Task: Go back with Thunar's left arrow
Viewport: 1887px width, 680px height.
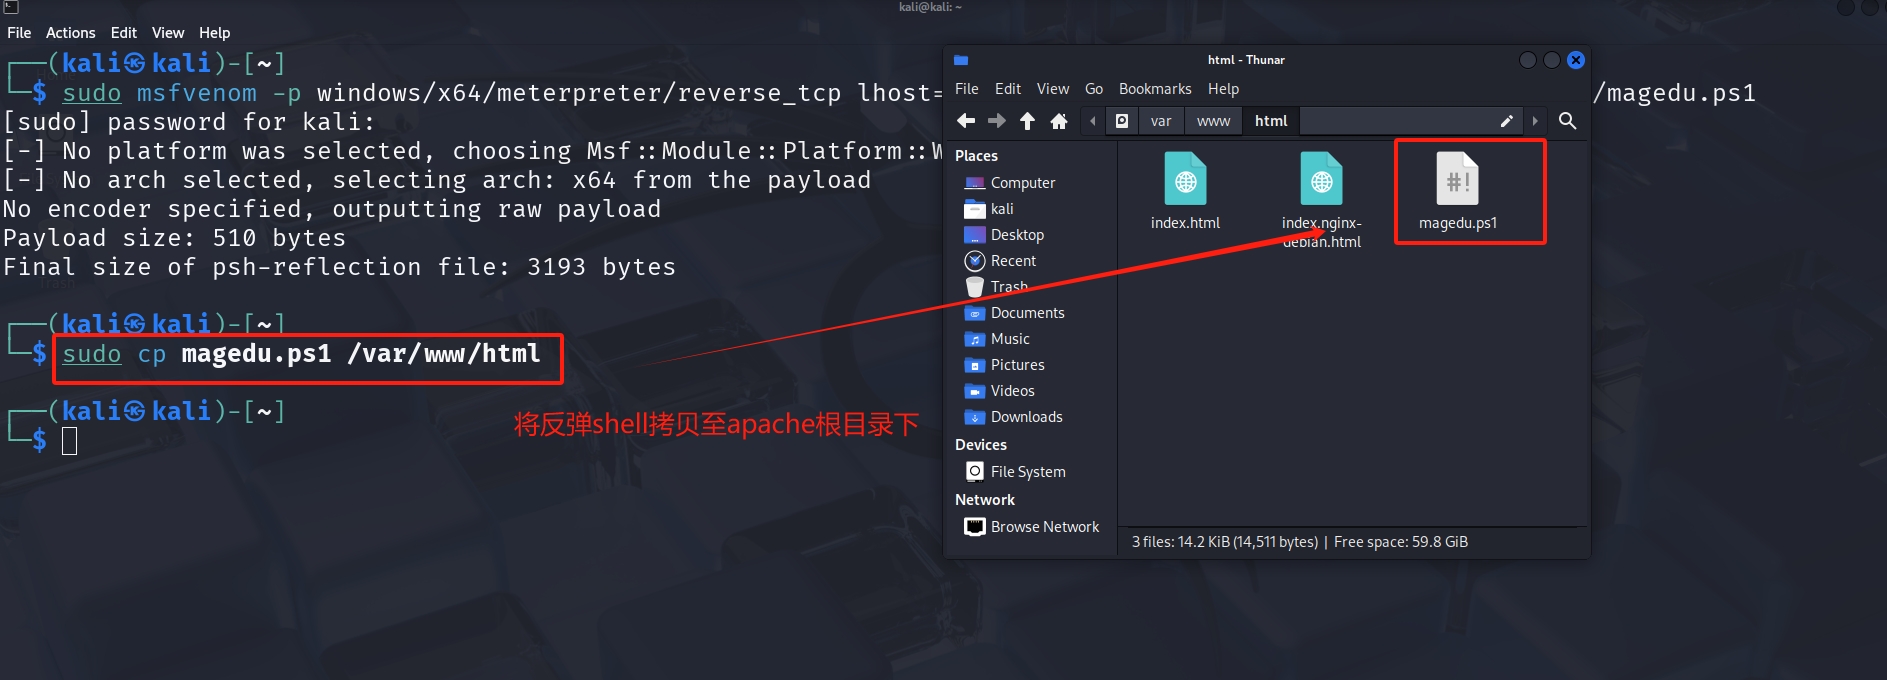Action: pyautogui.click(x=966, y=121)
